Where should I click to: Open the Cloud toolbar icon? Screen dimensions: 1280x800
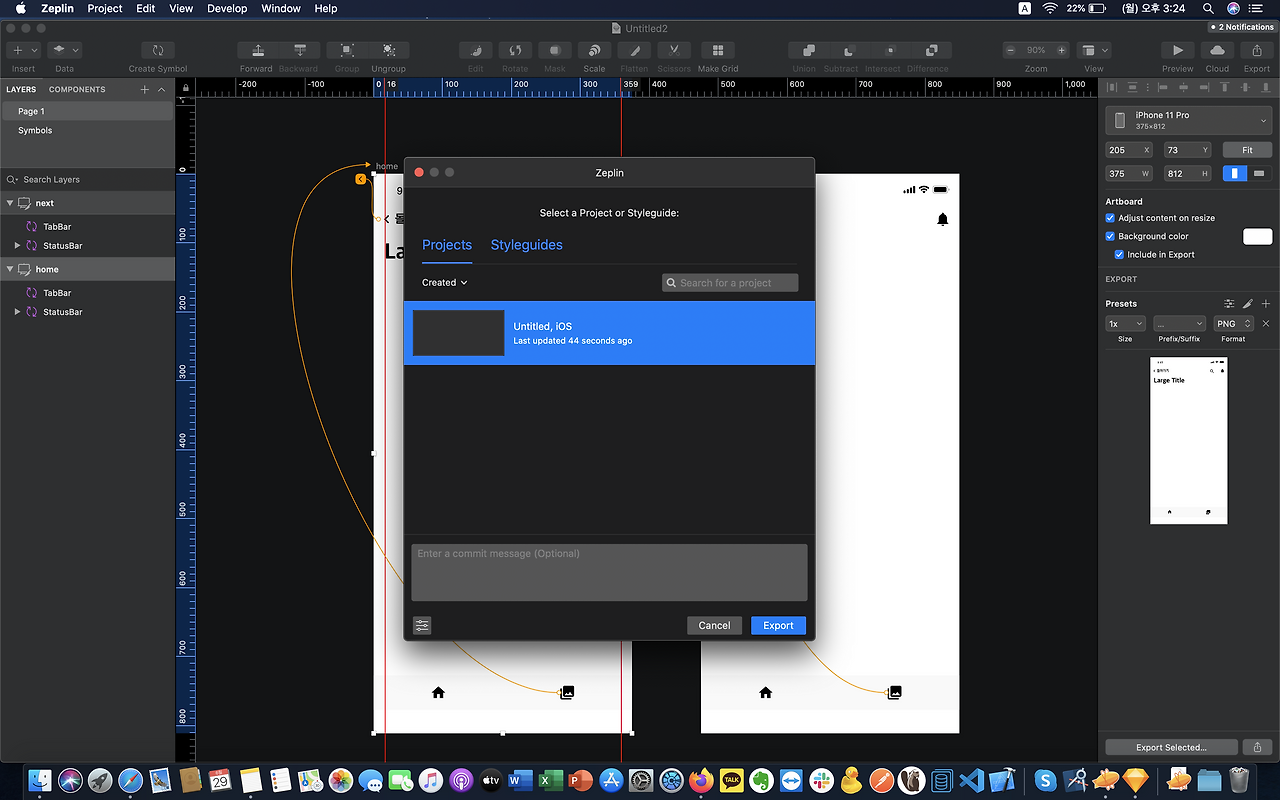[1217, 50]
